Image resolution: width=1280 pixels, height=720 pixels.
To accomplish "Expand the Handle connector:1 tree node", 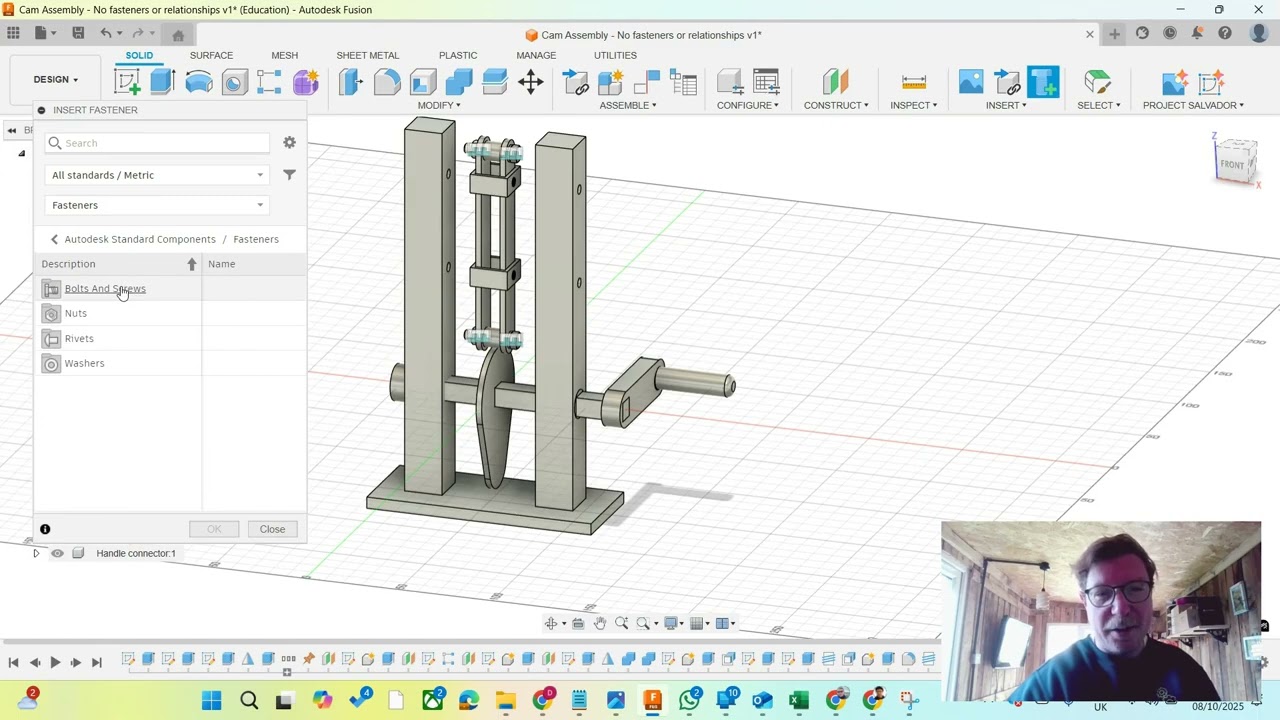I will (36, 553).
